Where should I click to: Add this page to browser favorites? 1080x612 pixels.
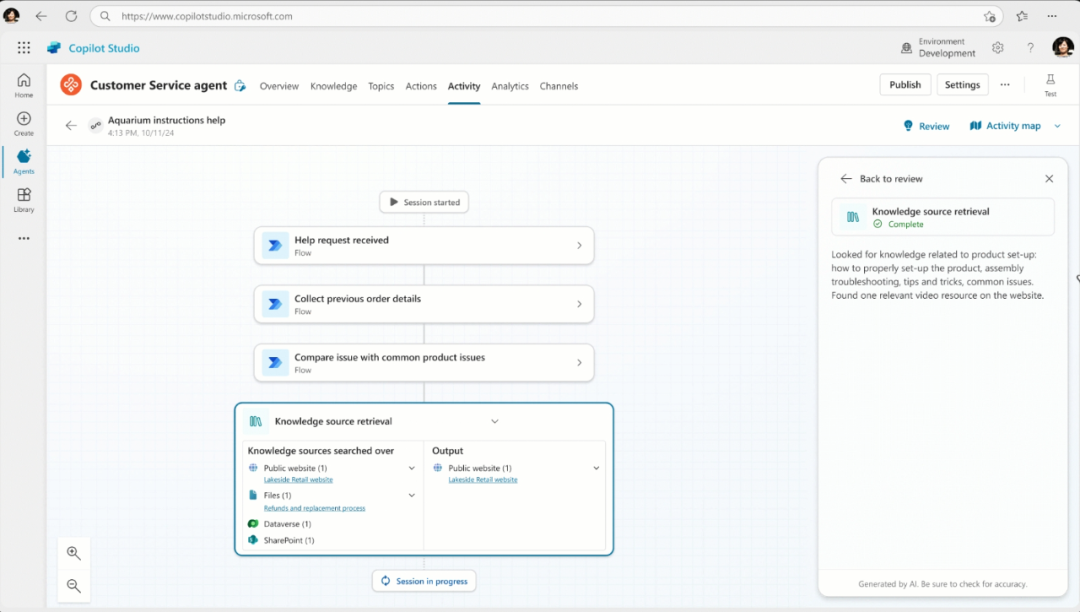990,17
